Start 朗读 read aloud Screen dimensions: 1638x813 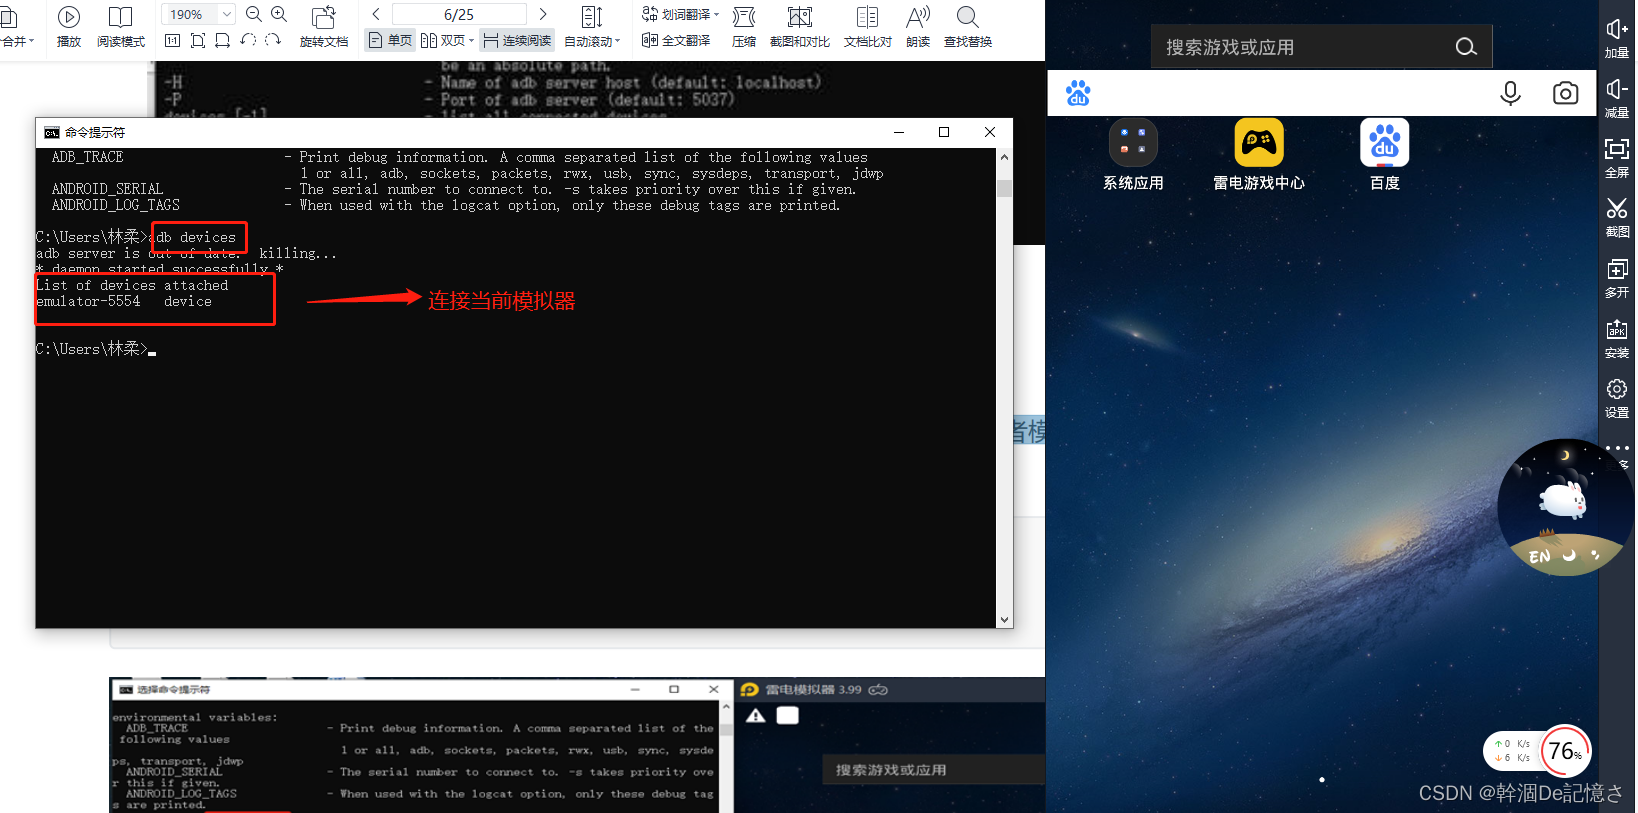918,26
